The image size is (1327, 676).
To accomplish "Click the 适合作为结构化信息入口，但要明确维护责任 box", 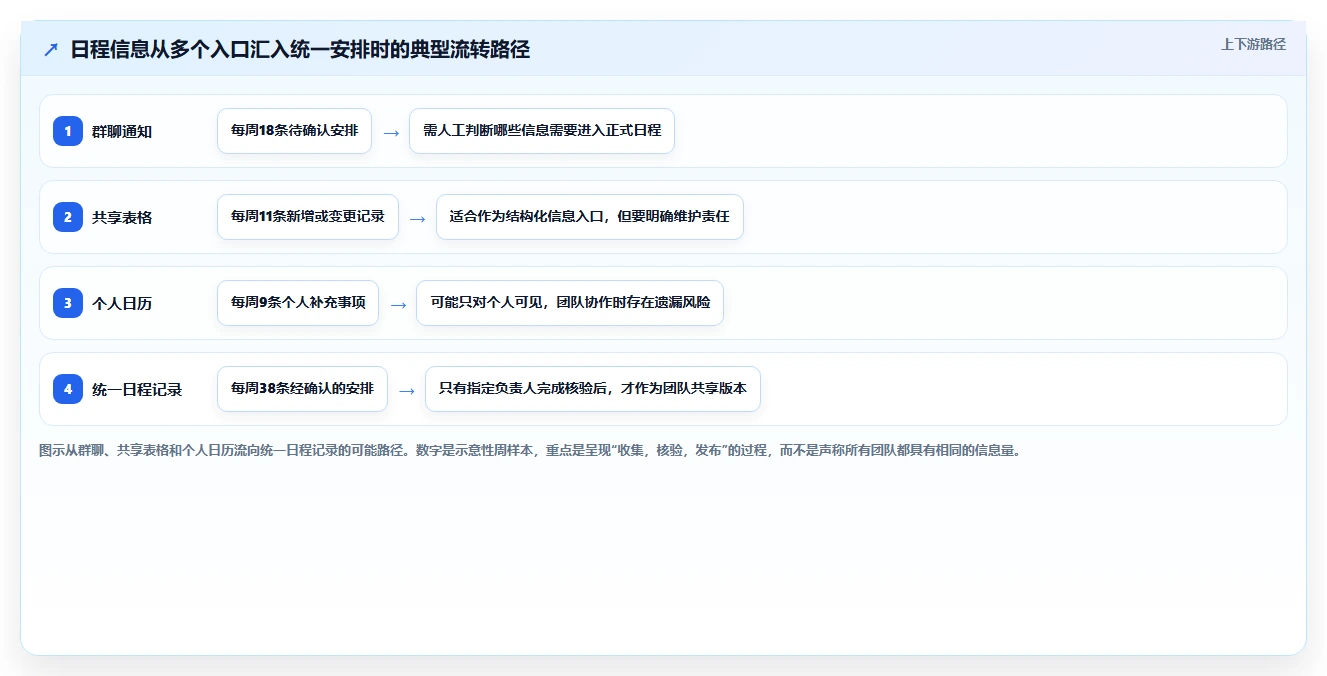I will pyautogui.click(x=590, y=217).
